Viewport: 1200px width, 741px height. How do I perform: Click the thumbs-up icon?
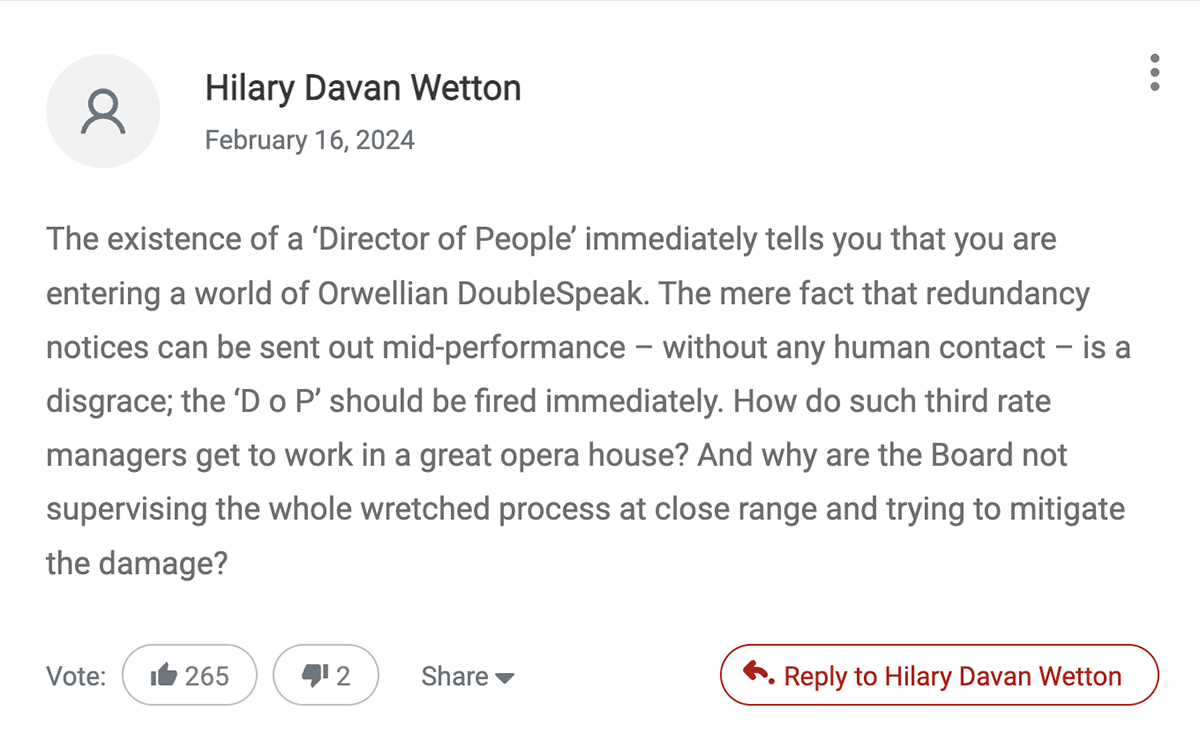[x=163, y=677]
